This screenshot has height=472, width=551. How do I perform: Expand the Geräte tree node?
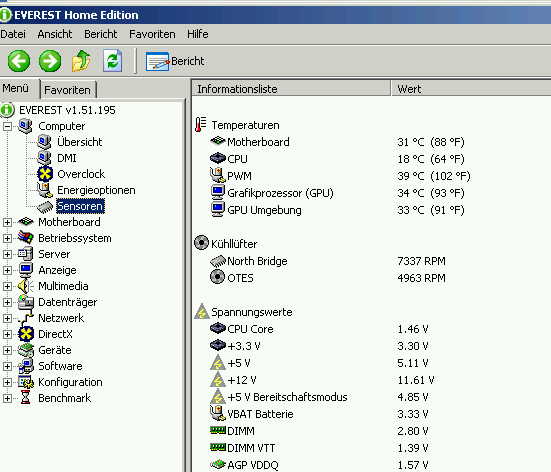[x=7, y=350]
